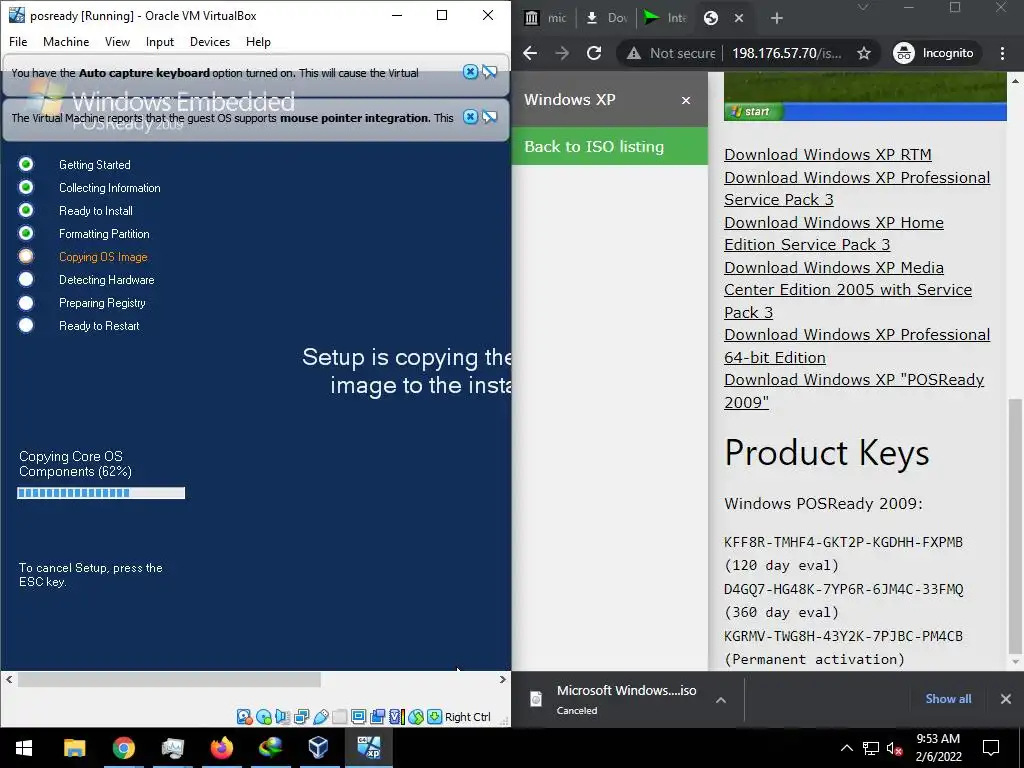The image size is (1024, 768).
Task: Open VirtualBox View menu
Action: 118,42
